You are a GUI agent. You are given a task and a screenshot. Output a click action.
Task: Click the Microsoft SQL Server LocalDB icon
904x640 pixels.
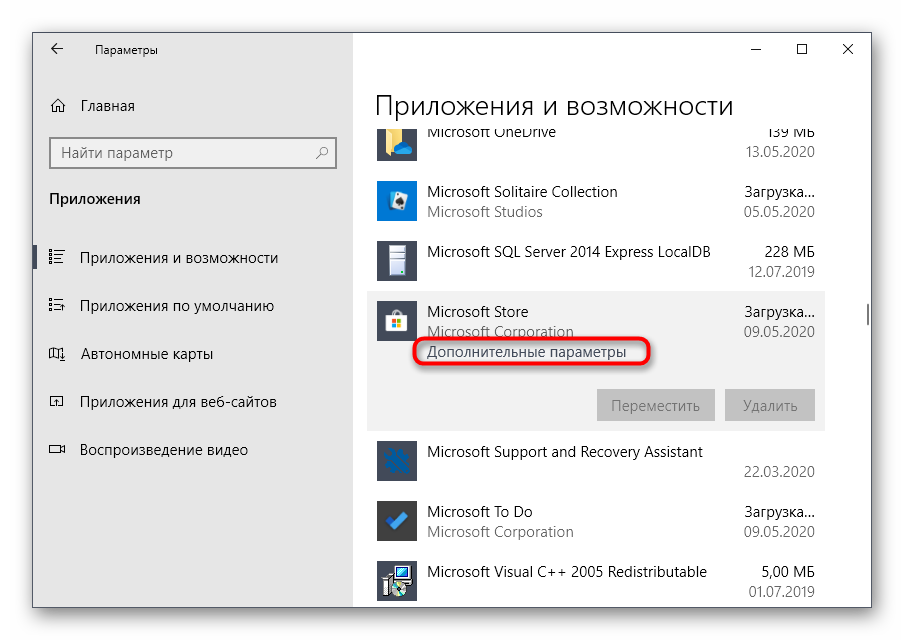click(x=396, y=261)
